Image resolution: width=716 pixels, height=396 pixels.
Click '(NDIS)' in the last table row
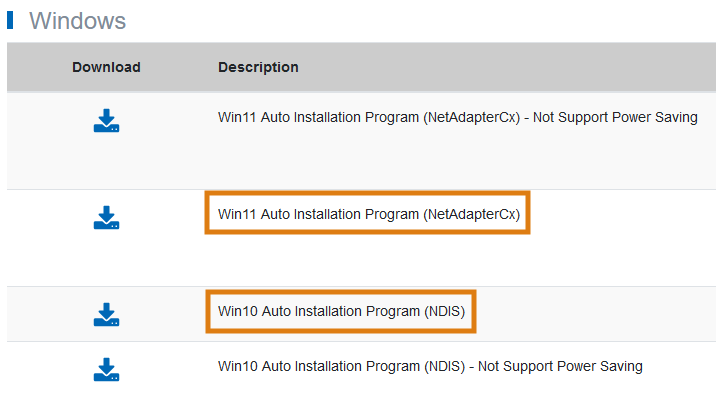click(x=444, y=366)
